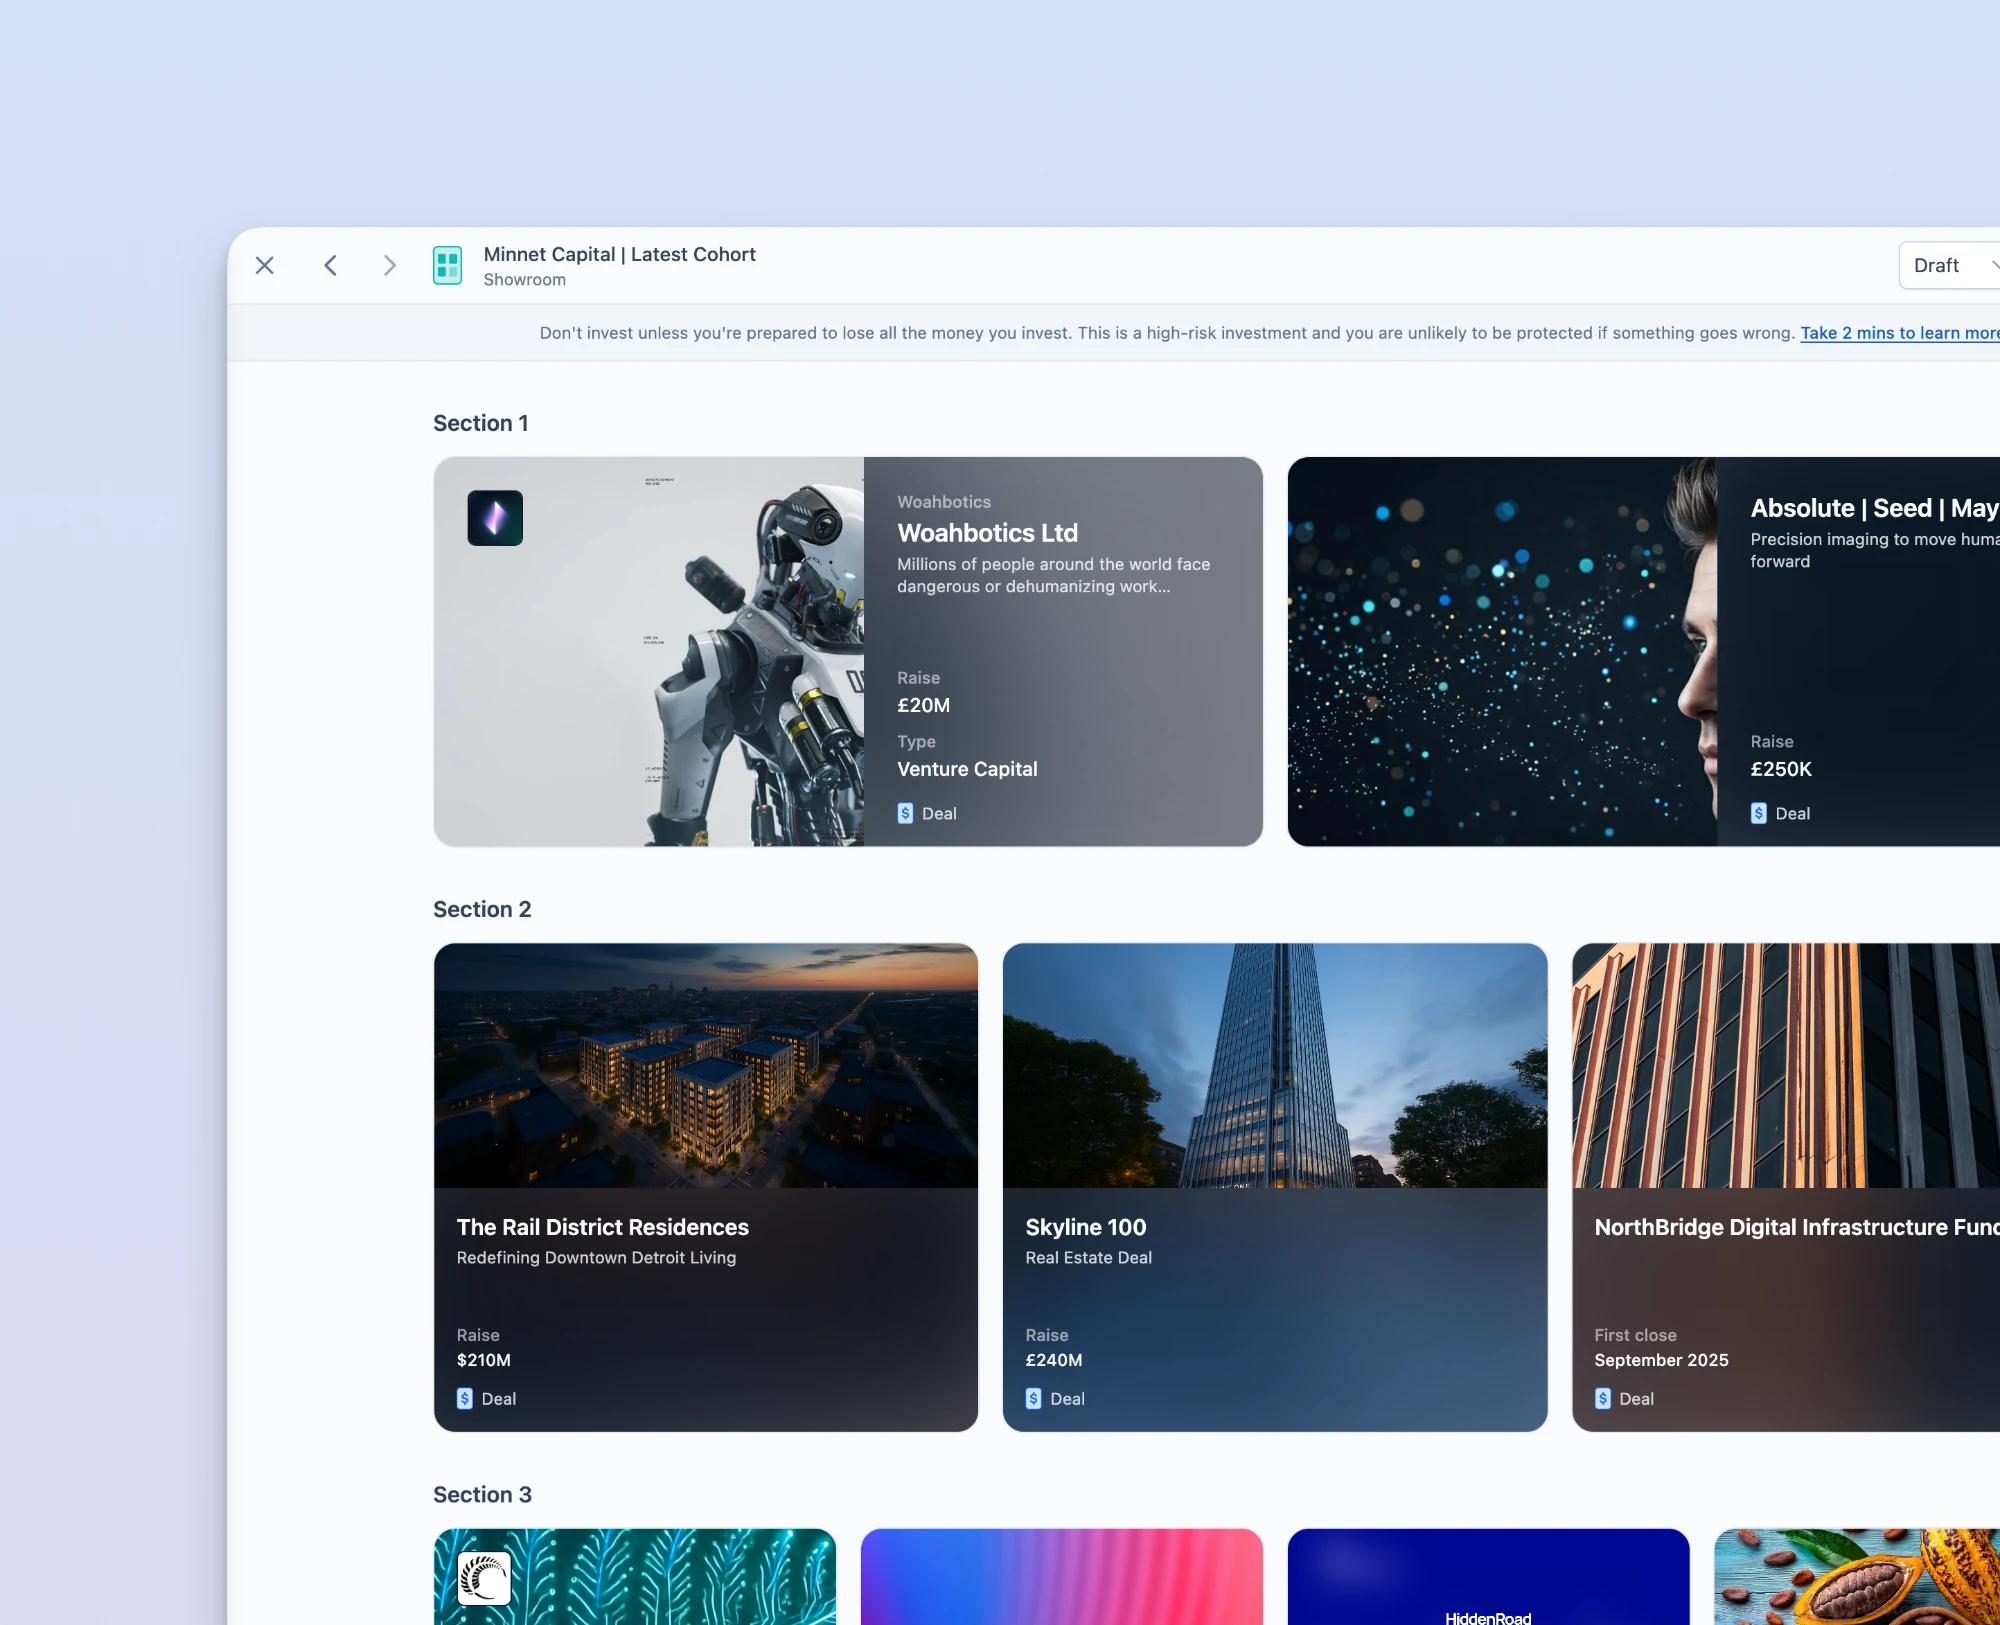Click the £240M raise value on Skyline 100
The image size is (2000, 1625).
tap(1054, 1360)
